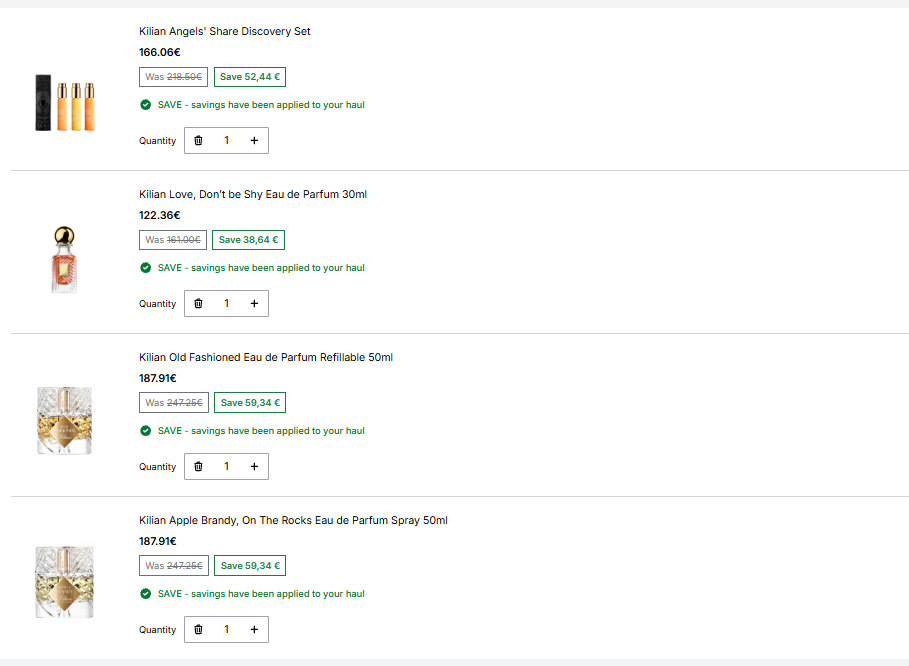Screen dimensions: 909x666
Task: Open Kilian Old Fashioned Refillable 50ml title
Action: pyautogui.click(x=266, y=357)
